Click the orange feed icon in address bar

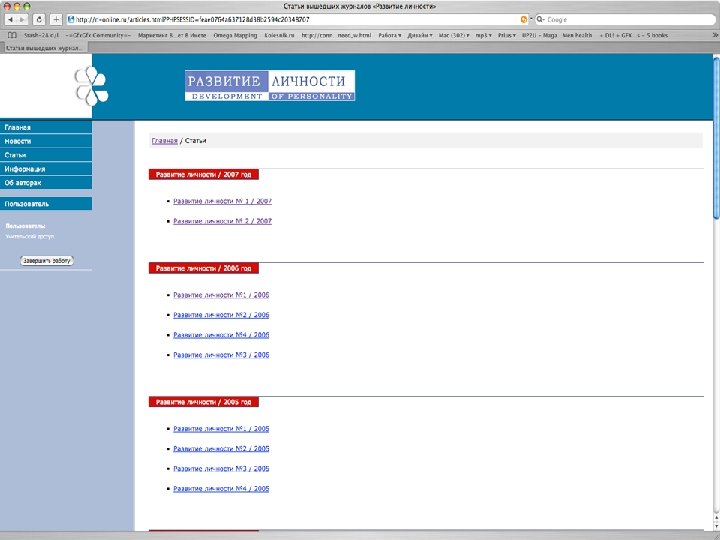(x=524, y=20)
